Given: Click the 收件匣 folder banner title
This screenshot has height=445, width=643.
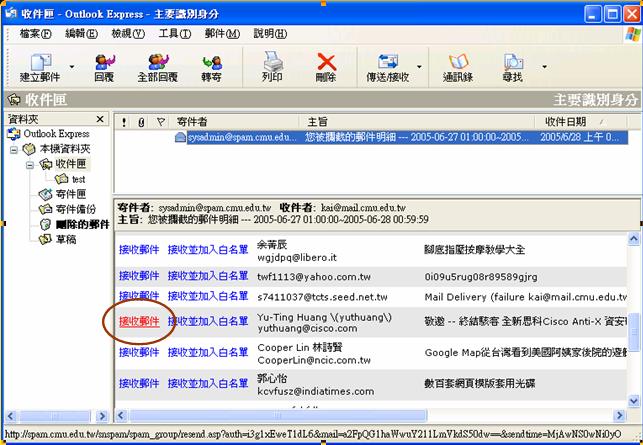Looking at the screenshot, I should 45,100.
